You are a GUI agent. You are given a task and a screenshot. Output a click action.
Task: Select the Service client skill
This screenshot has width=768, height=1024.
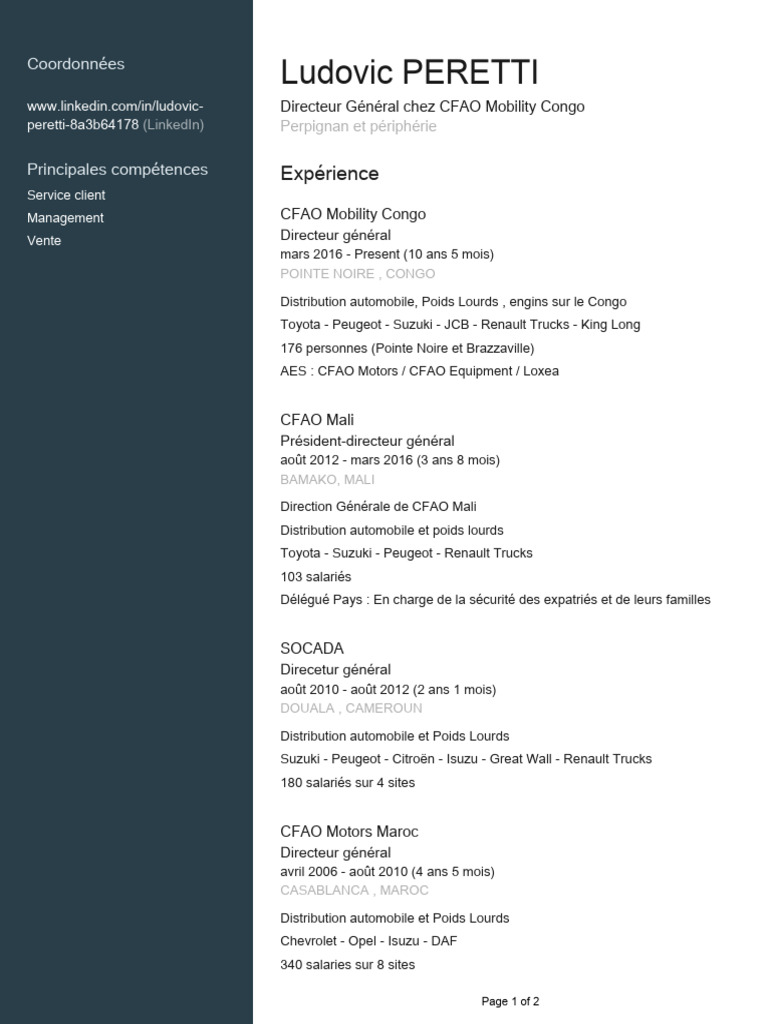point(66,195)
